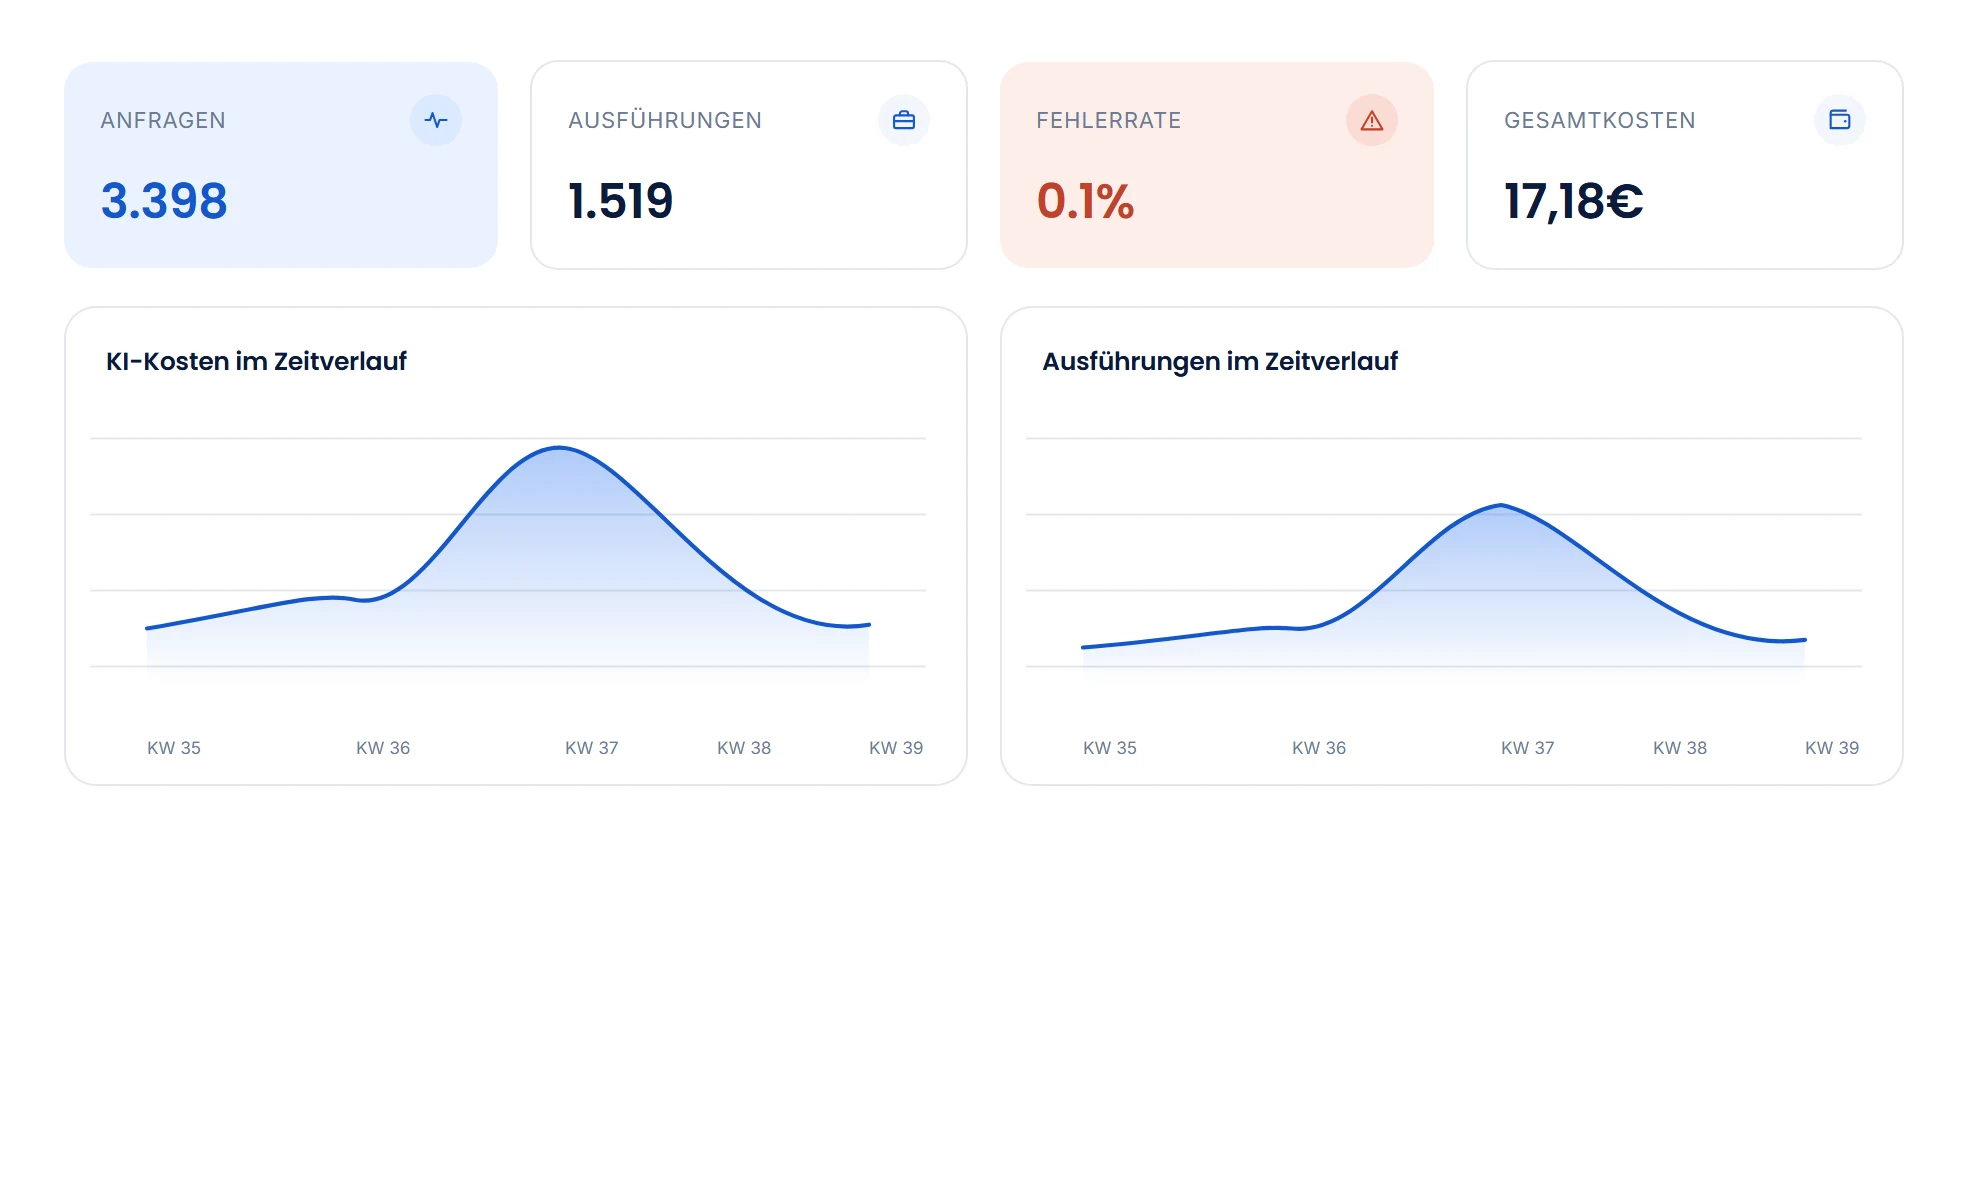Click the wallet icon on Gesamtkosten card
1968x1200 pixels.
coord(1840,120)
